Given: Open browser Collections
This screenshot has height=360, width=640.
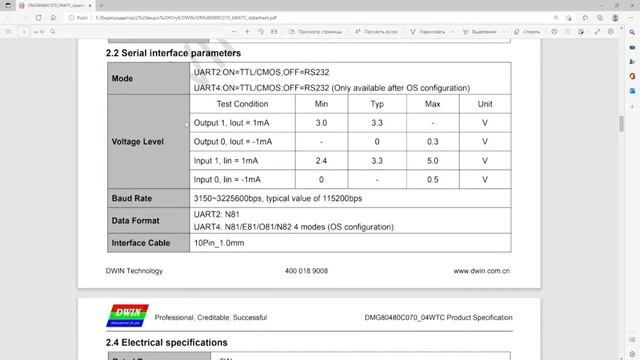Looking at the screenshot, I should click(x=600, y=18).
